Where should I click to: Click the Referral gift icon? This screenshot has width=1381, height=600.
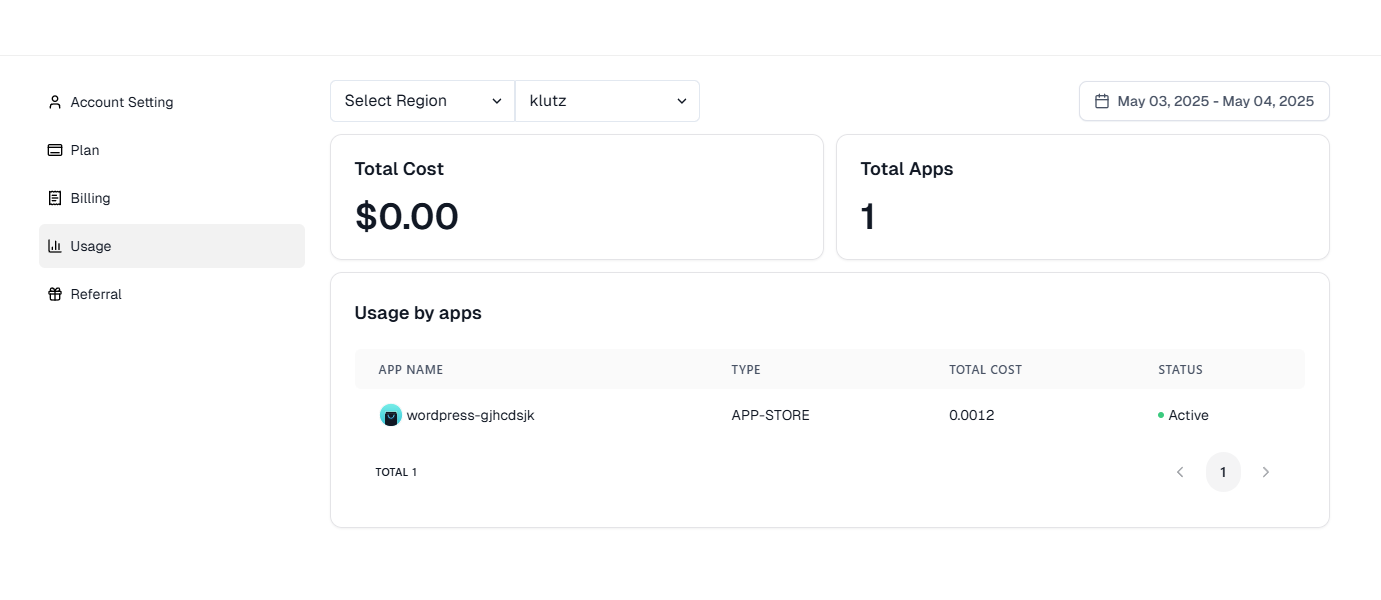(55, 294)
